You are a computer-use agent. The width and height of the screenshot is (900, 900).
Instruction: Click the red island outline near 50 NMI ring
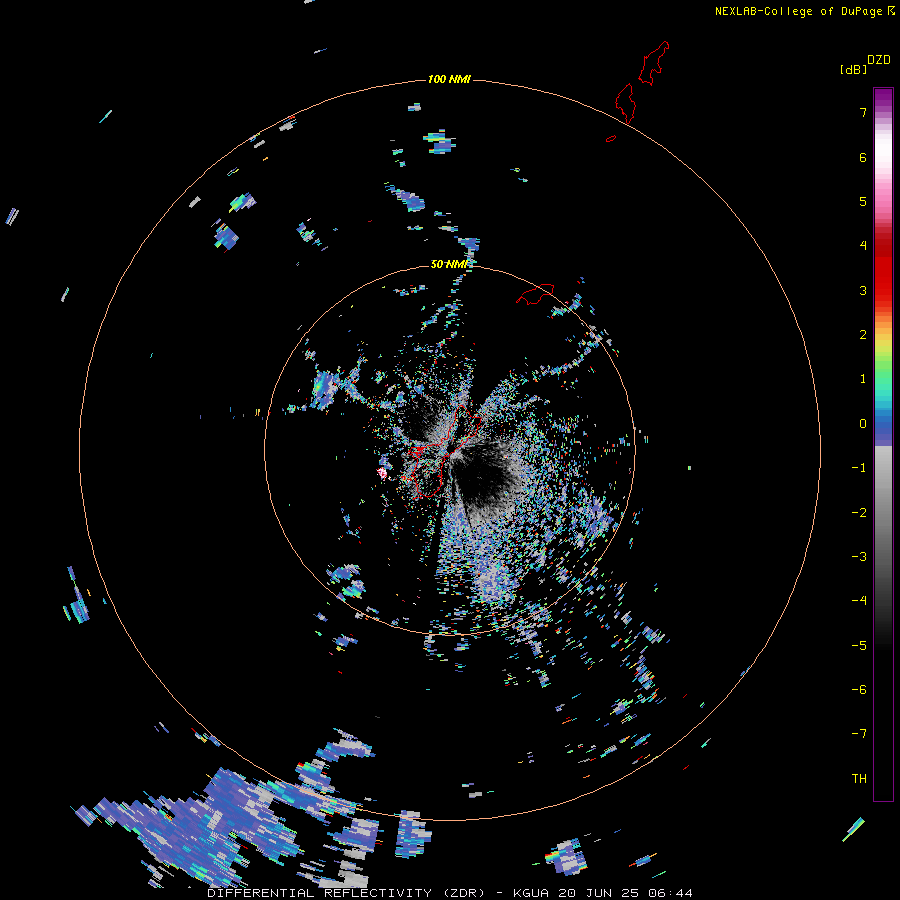click(x=535, y=294)
